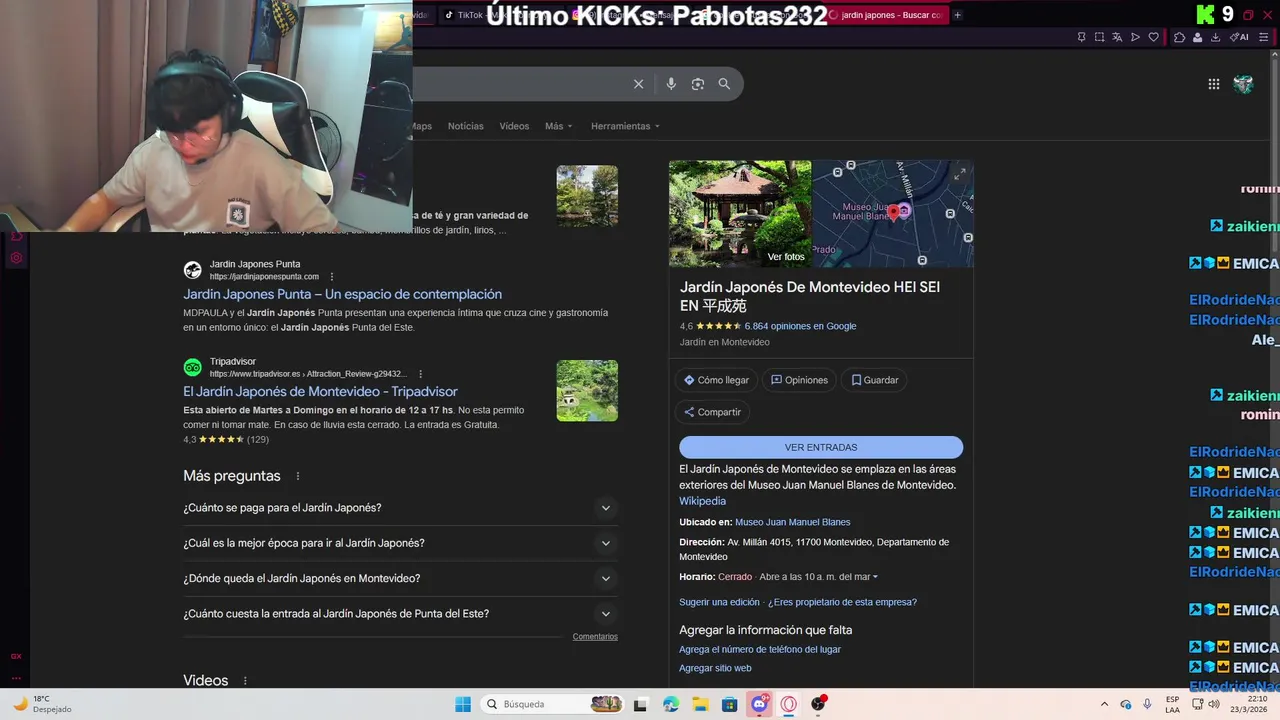Open 6.864 opiniones en Google link
The height and width of the screenshot is (720, 1280).
click(800, 326)
